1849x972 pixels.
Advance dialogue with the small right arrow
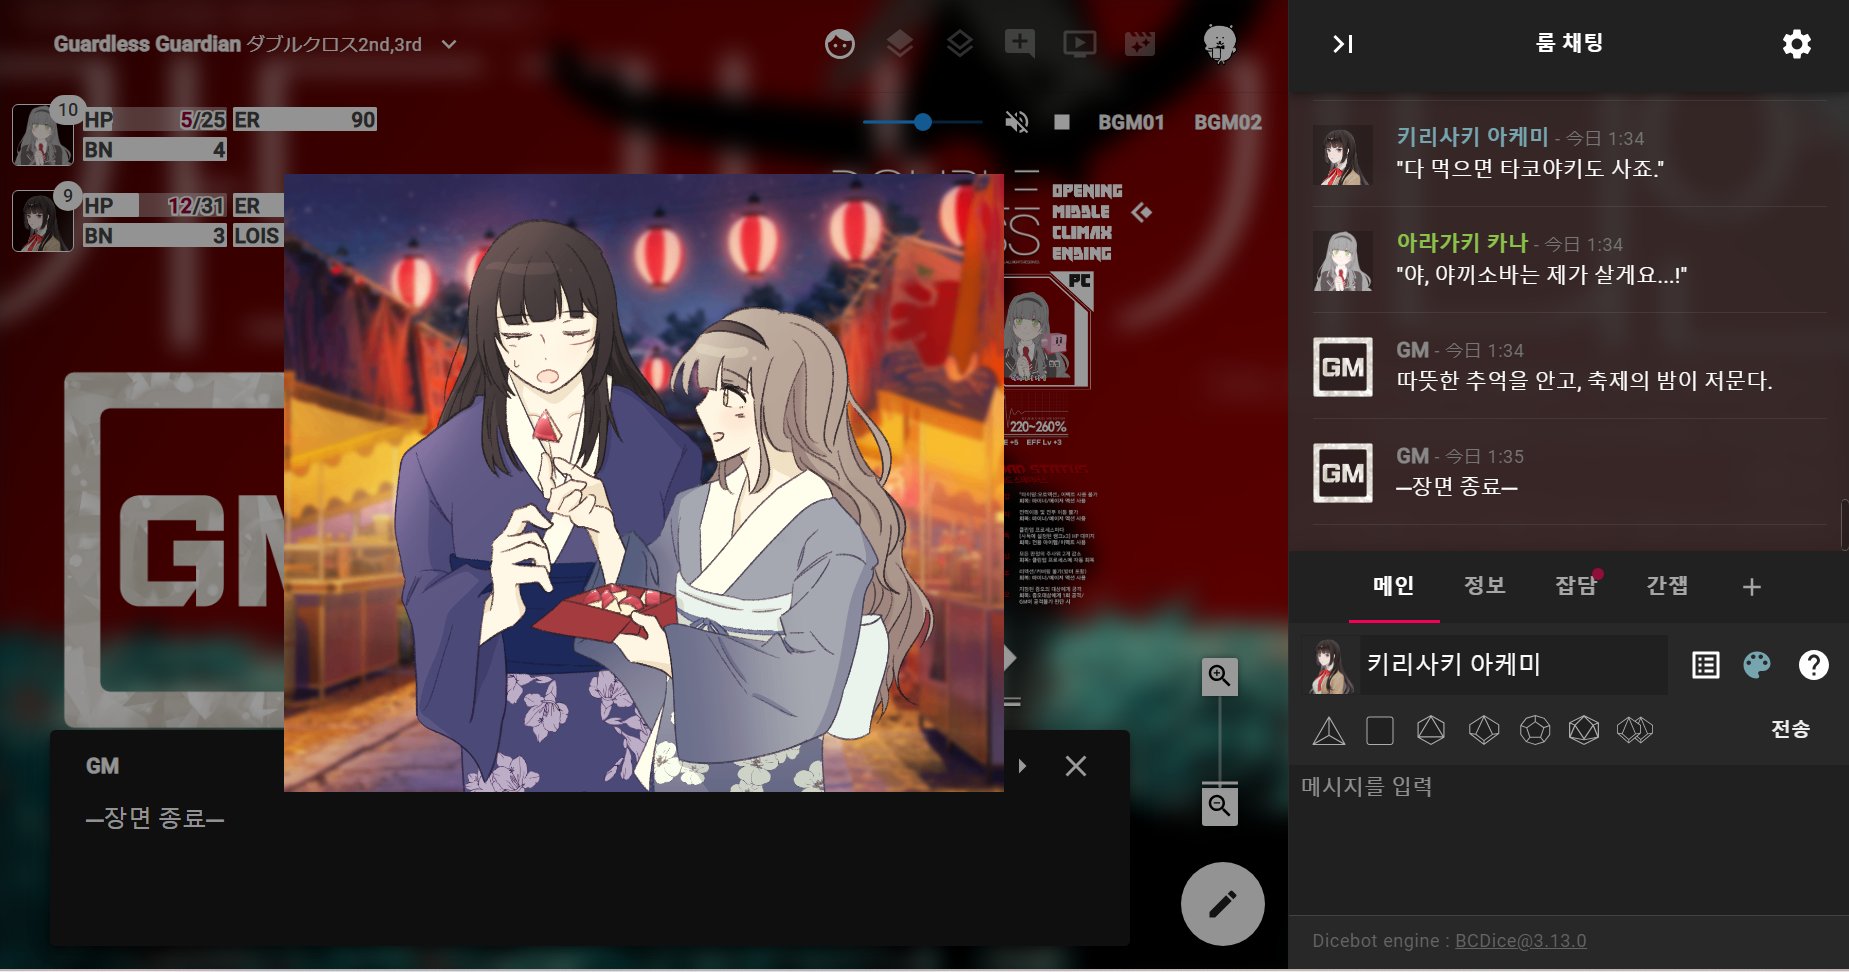[1022, 766]
